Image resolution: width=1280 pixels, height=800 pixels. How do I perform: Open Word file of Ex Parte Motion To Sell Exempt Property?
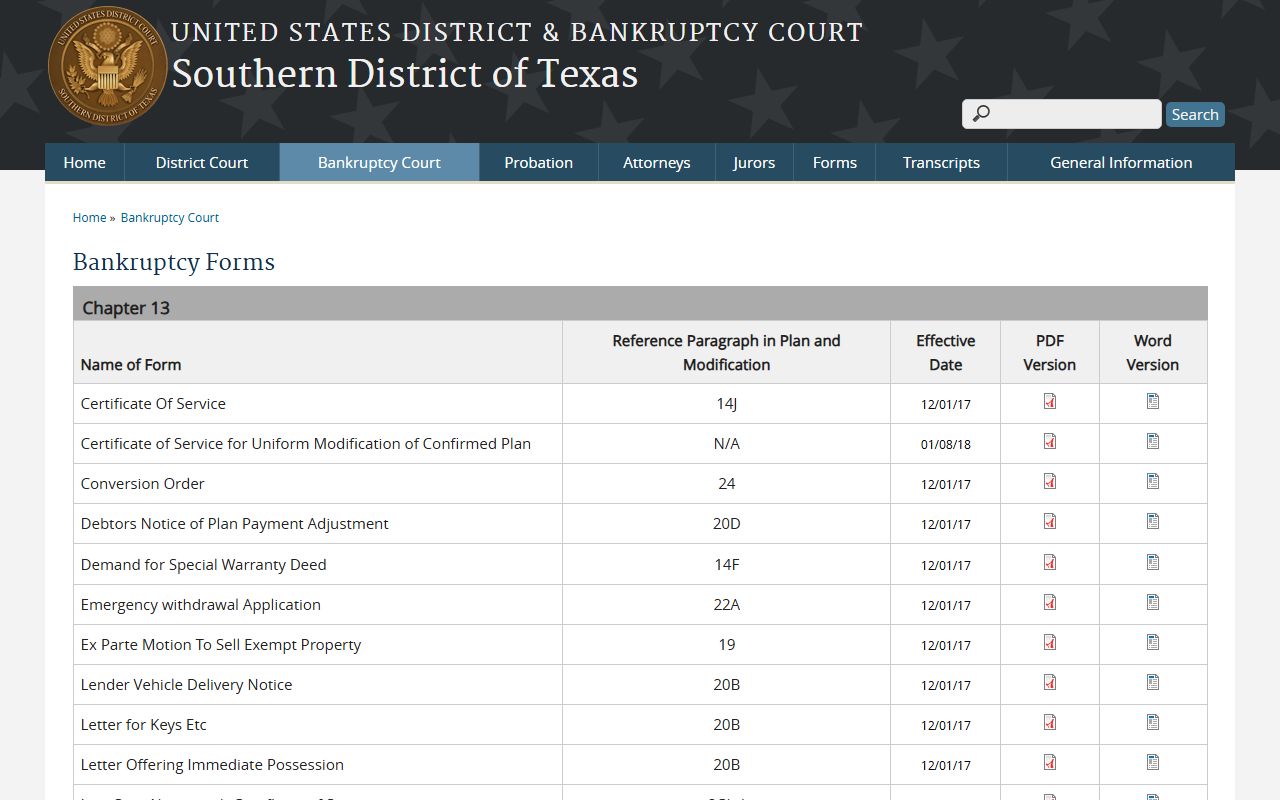(1153, 642)
